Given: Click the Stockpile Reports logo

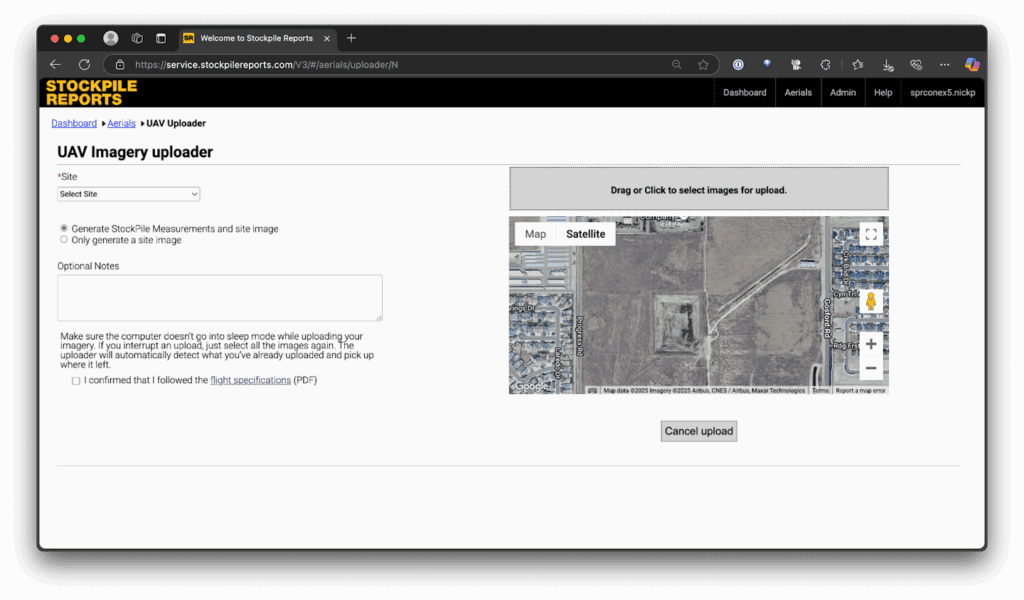Looking at the screenshot, I should coord(91,93).
